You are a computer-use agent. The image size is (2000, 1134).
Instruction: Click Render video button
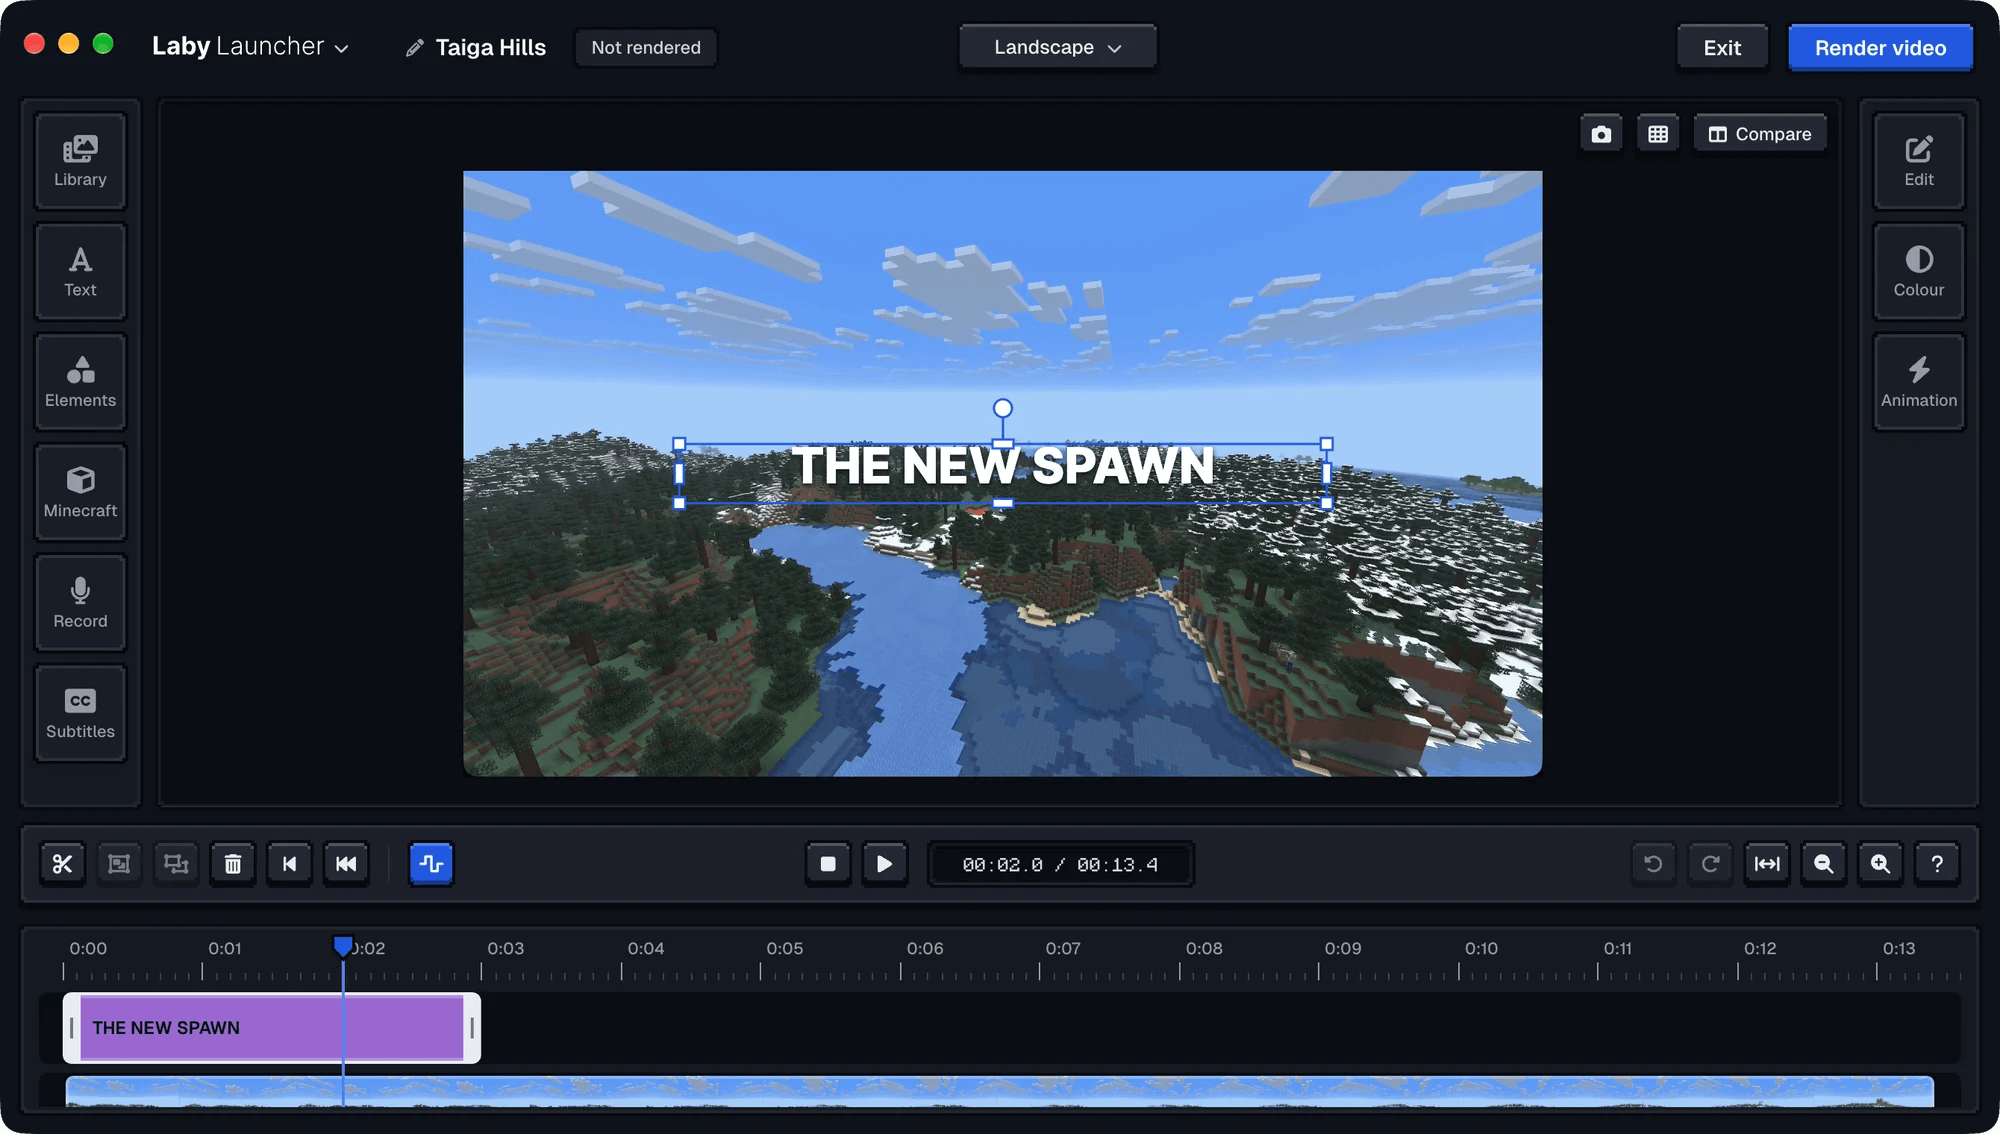coord(1880,48)
